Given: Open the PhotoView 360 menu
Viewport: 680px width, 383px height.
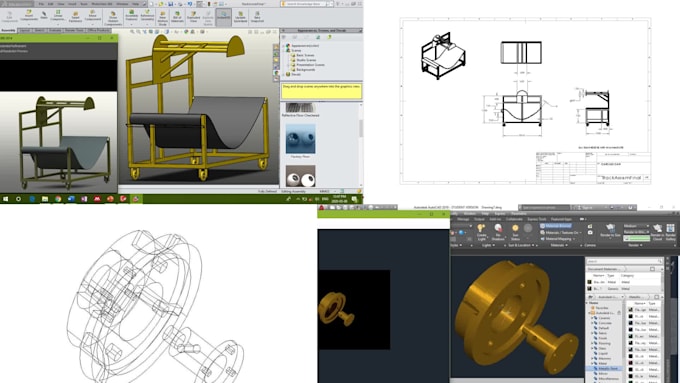Looking at the screenshot, I should [x=101, y=4].
